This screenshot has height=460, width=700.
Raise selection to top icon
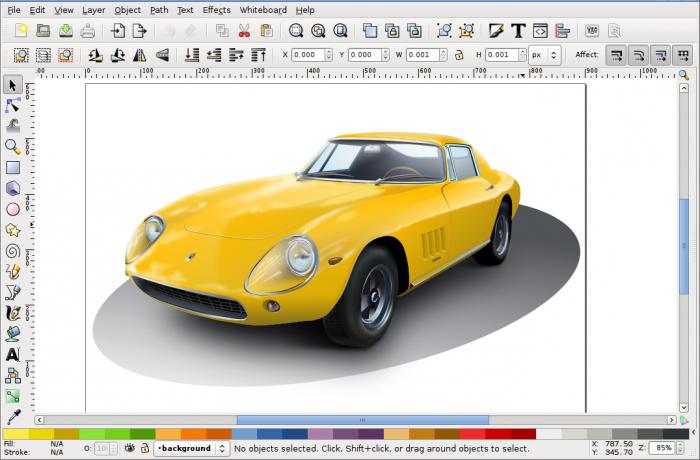click(258, 55)
